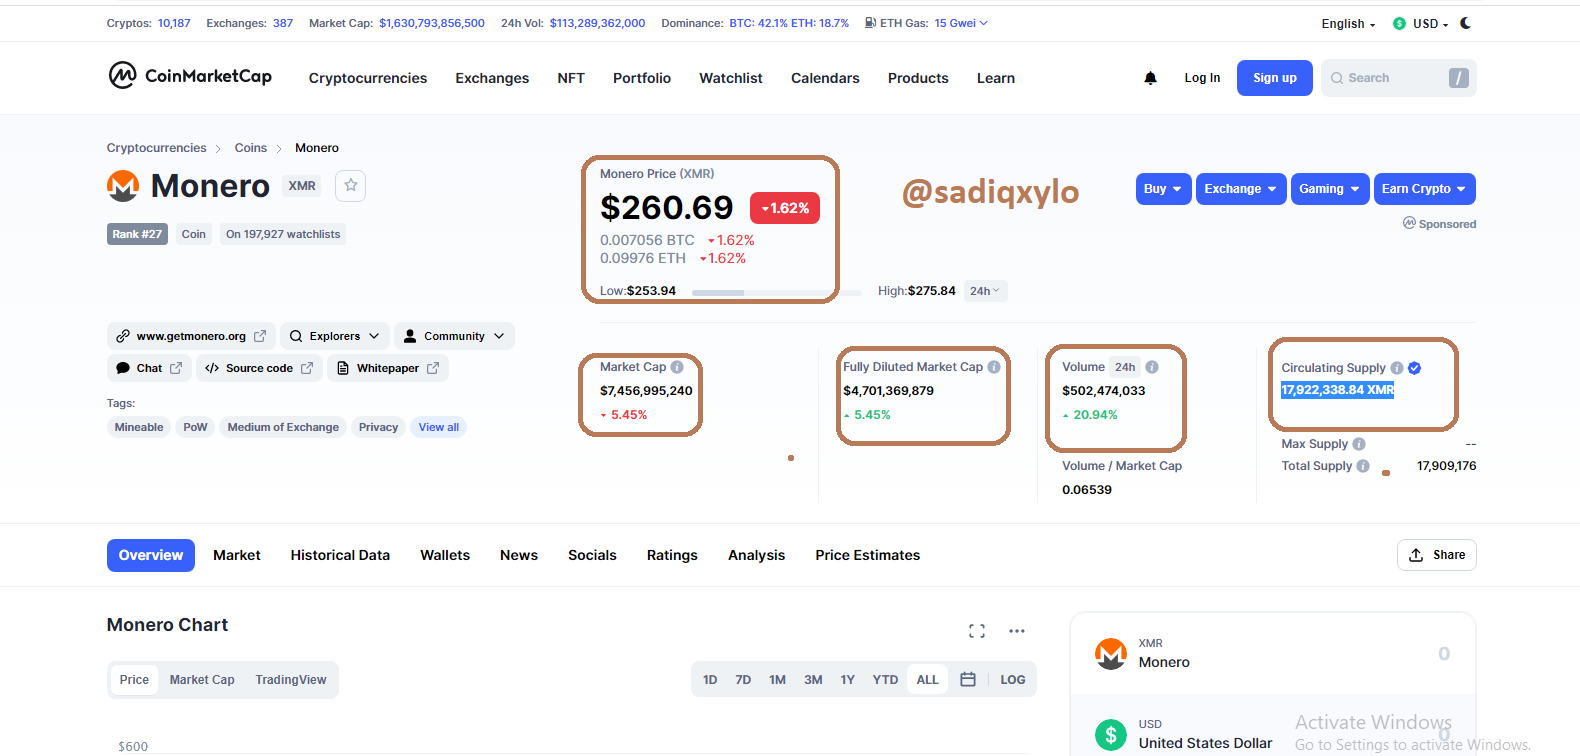
Task: Expand the ETH Gas 15 Gwei dropdown
Action: 961,23
